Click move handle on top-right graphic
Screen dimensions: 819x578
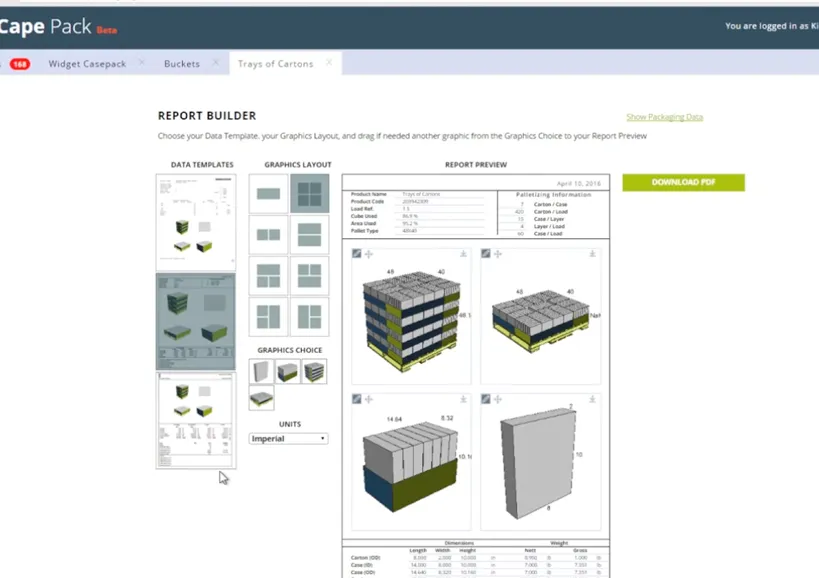(x=498, y=254)
